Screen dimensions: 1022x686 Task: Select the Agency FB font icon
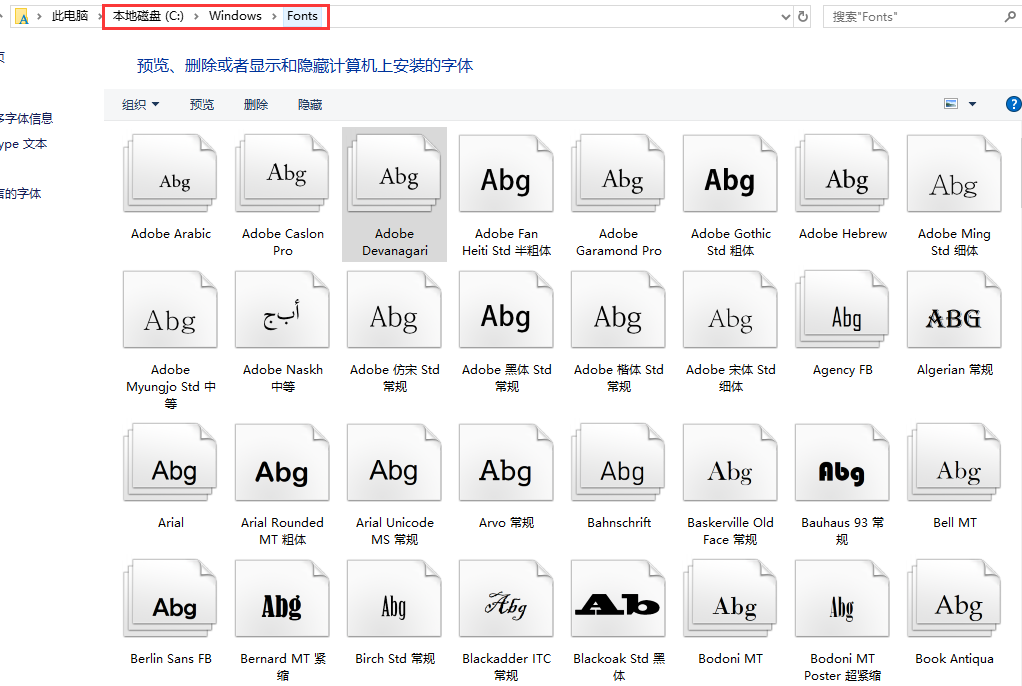[x=843, y=310]
